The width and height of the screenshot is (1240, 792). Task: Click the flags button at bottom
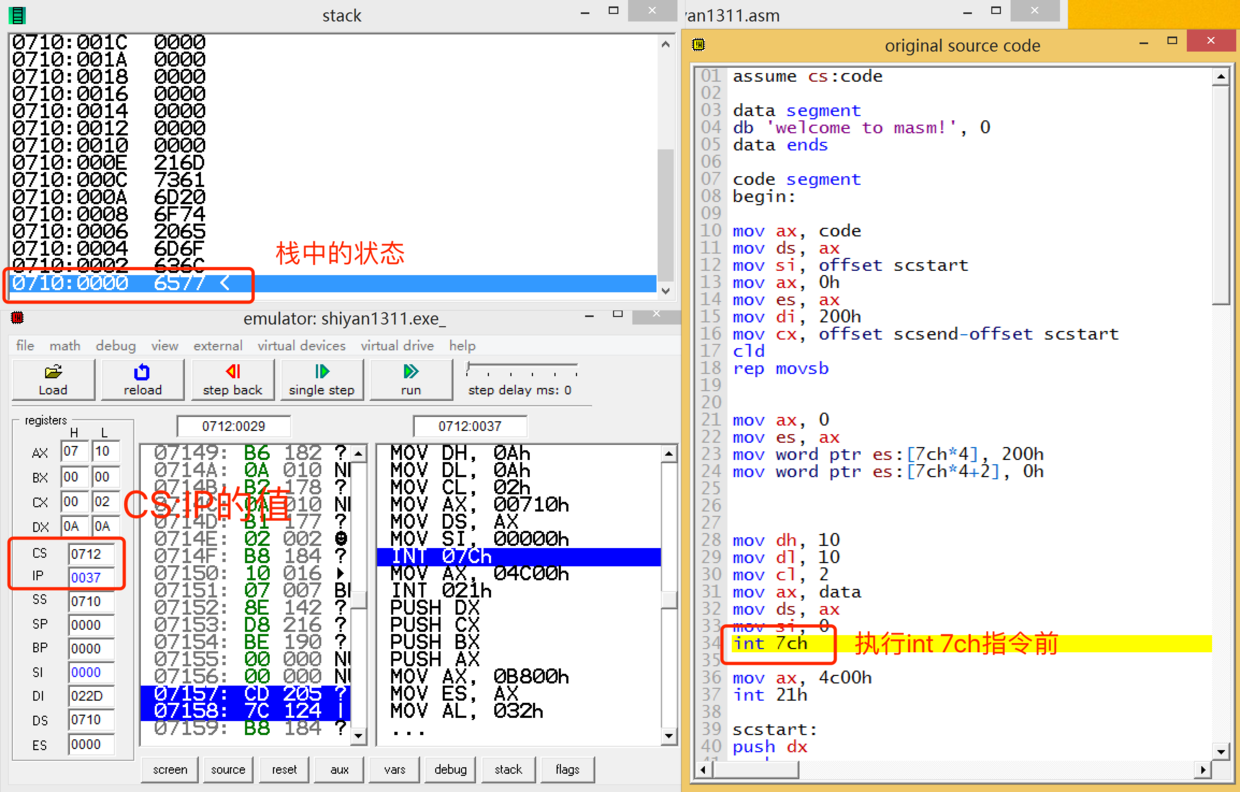(567, 769)
